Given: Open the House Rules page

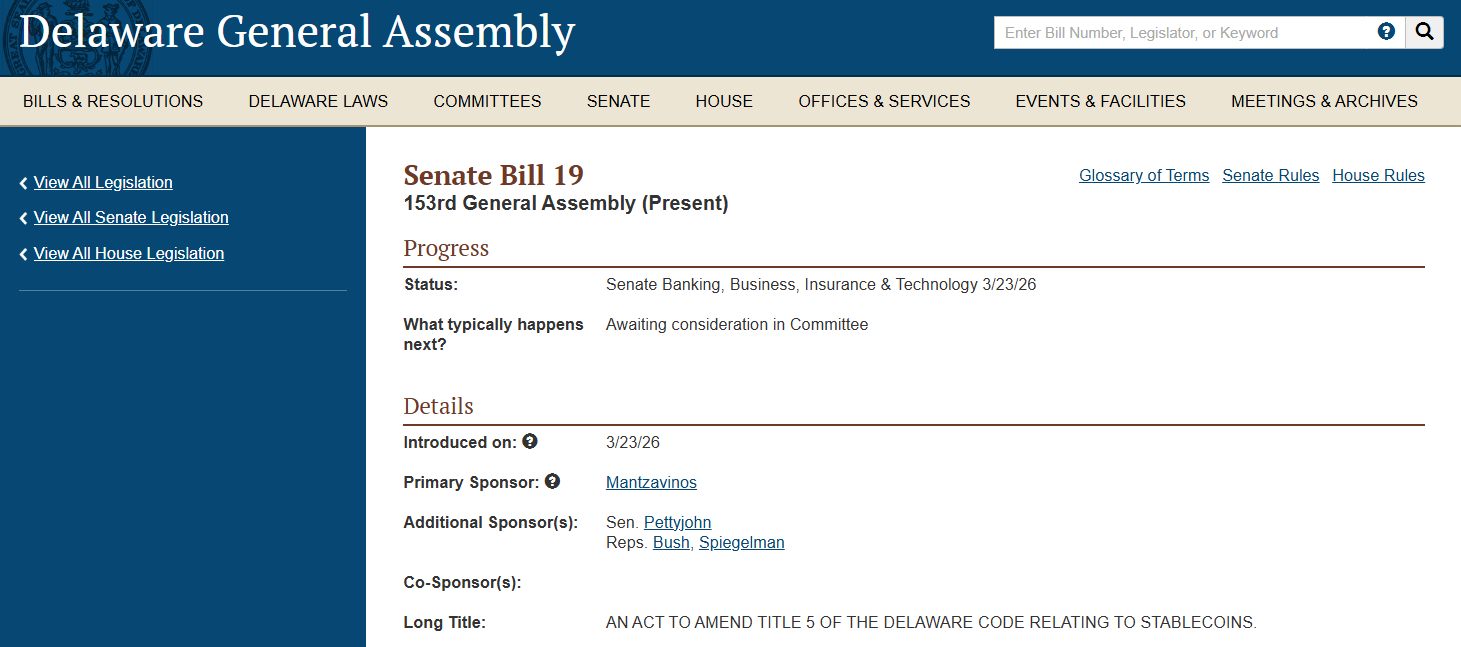Looking at the screenshot, I should [1378, 175].
